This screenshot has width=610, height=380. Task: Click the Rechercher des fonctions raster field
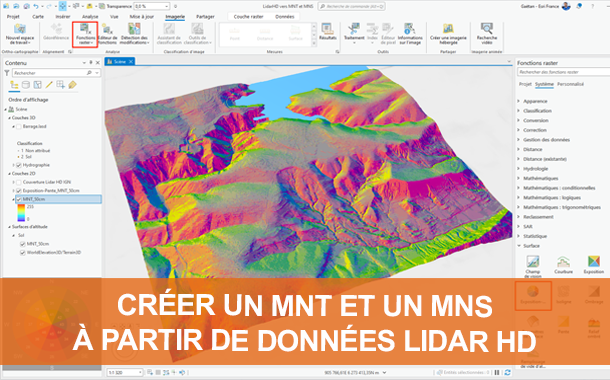(x=563, y=72)
